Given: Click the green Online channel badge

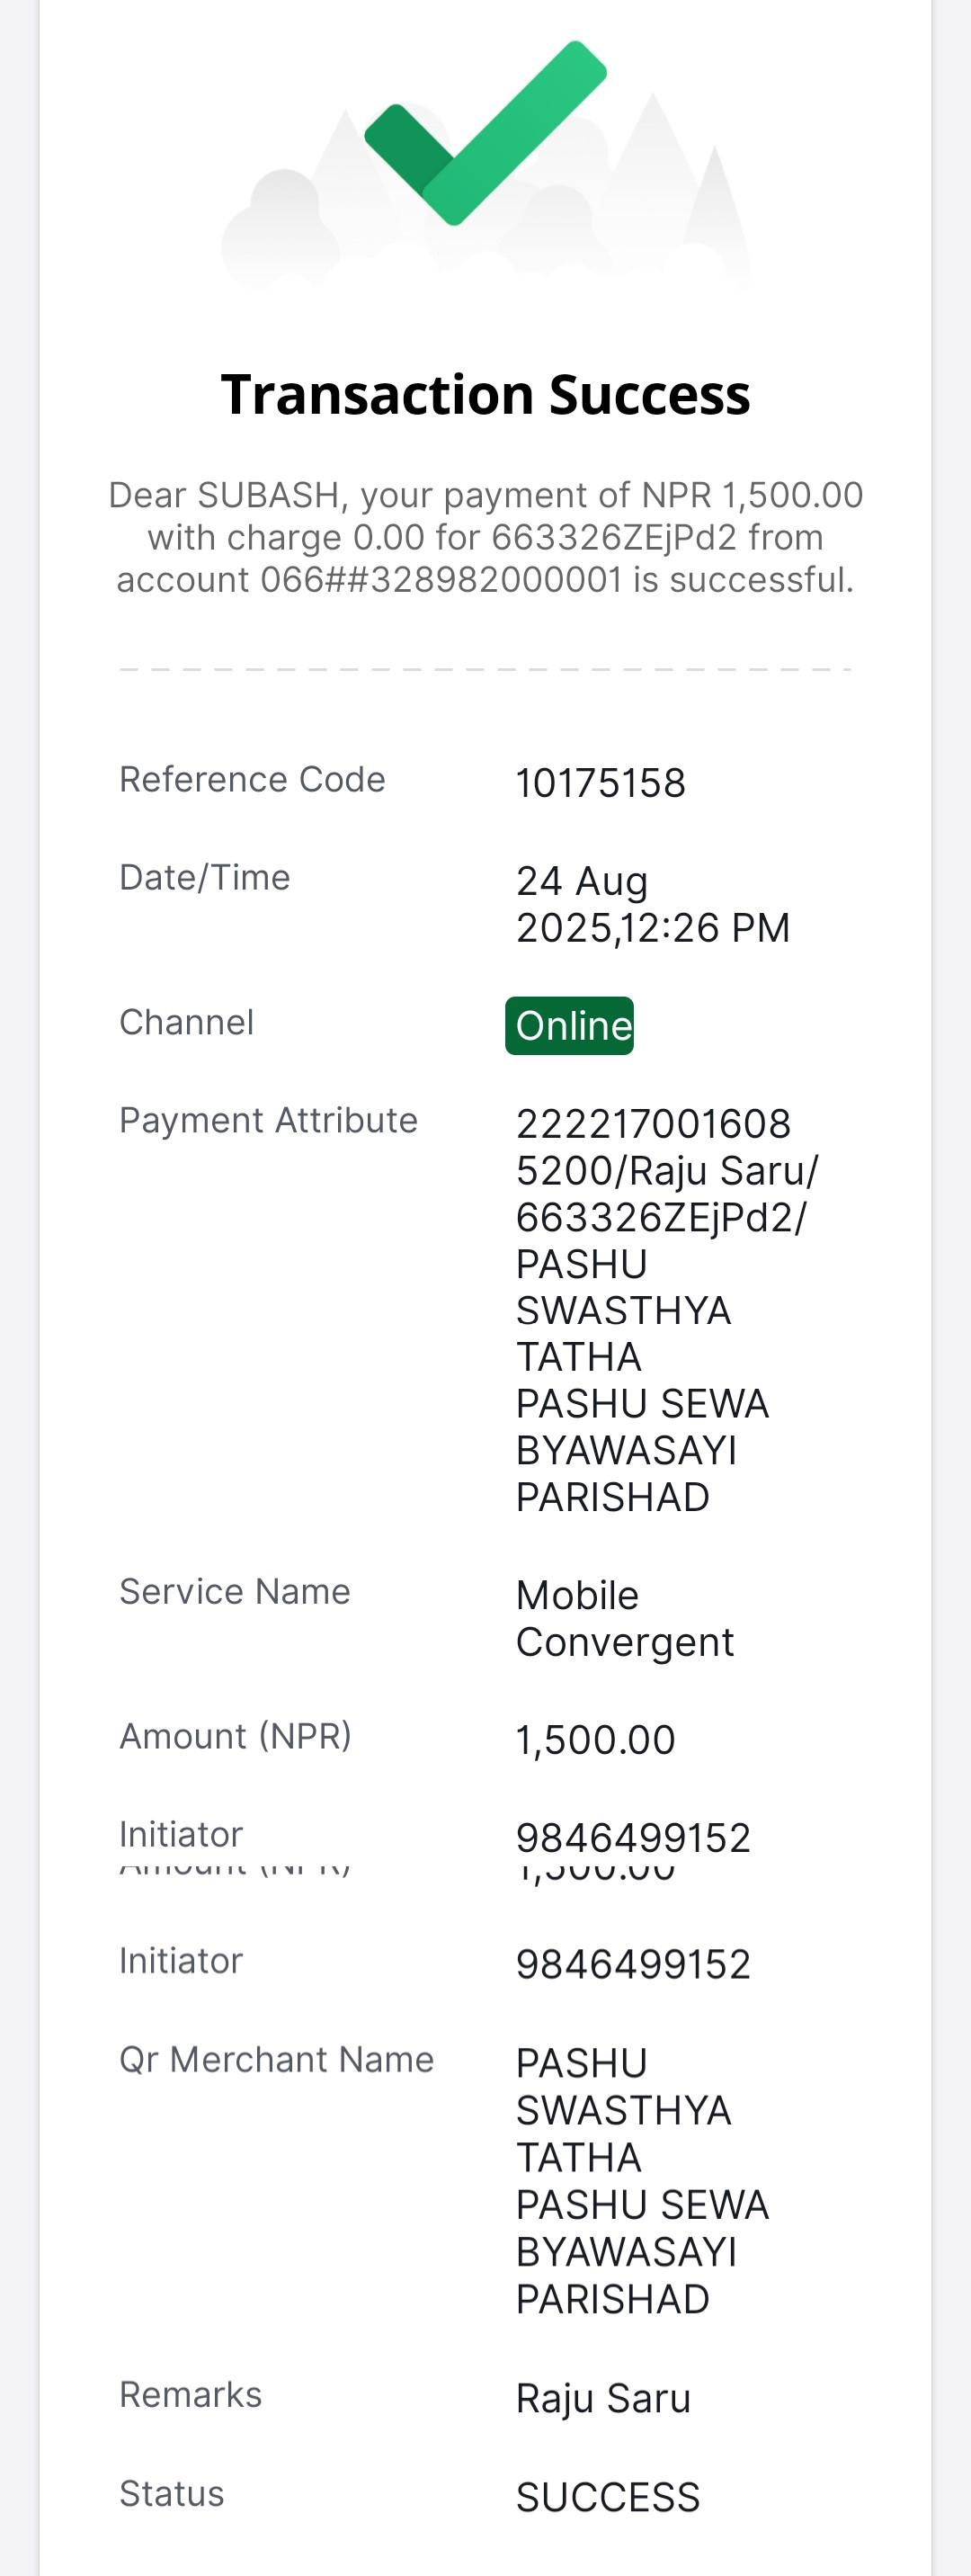Looking at the screenshot, I should pyautogui.click(x=569, y=1025).
